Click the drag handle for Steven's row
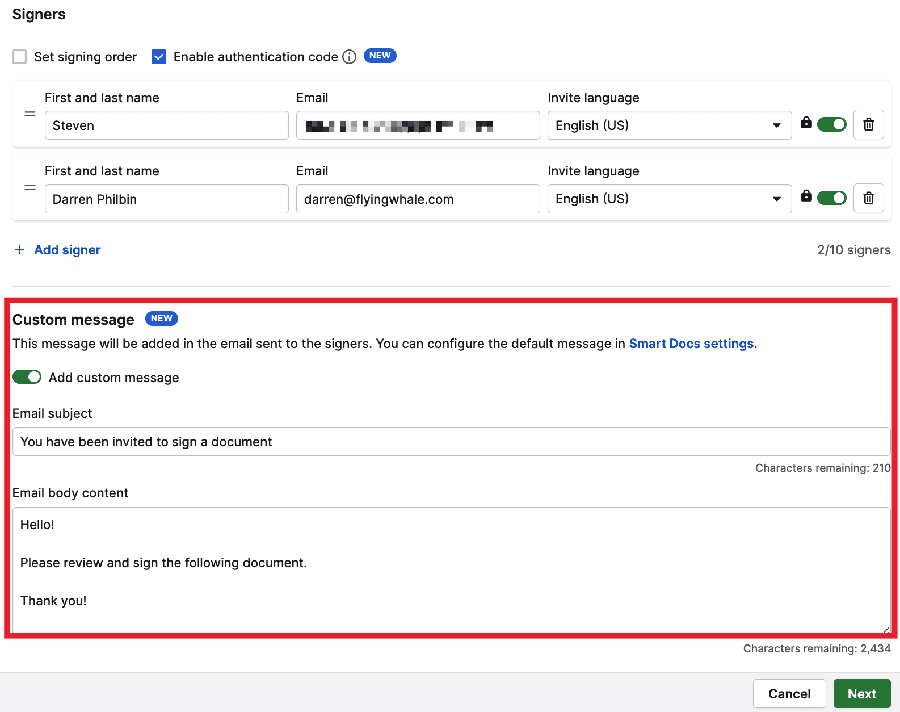This screenshot has width=900, height=712. [29, 113]
